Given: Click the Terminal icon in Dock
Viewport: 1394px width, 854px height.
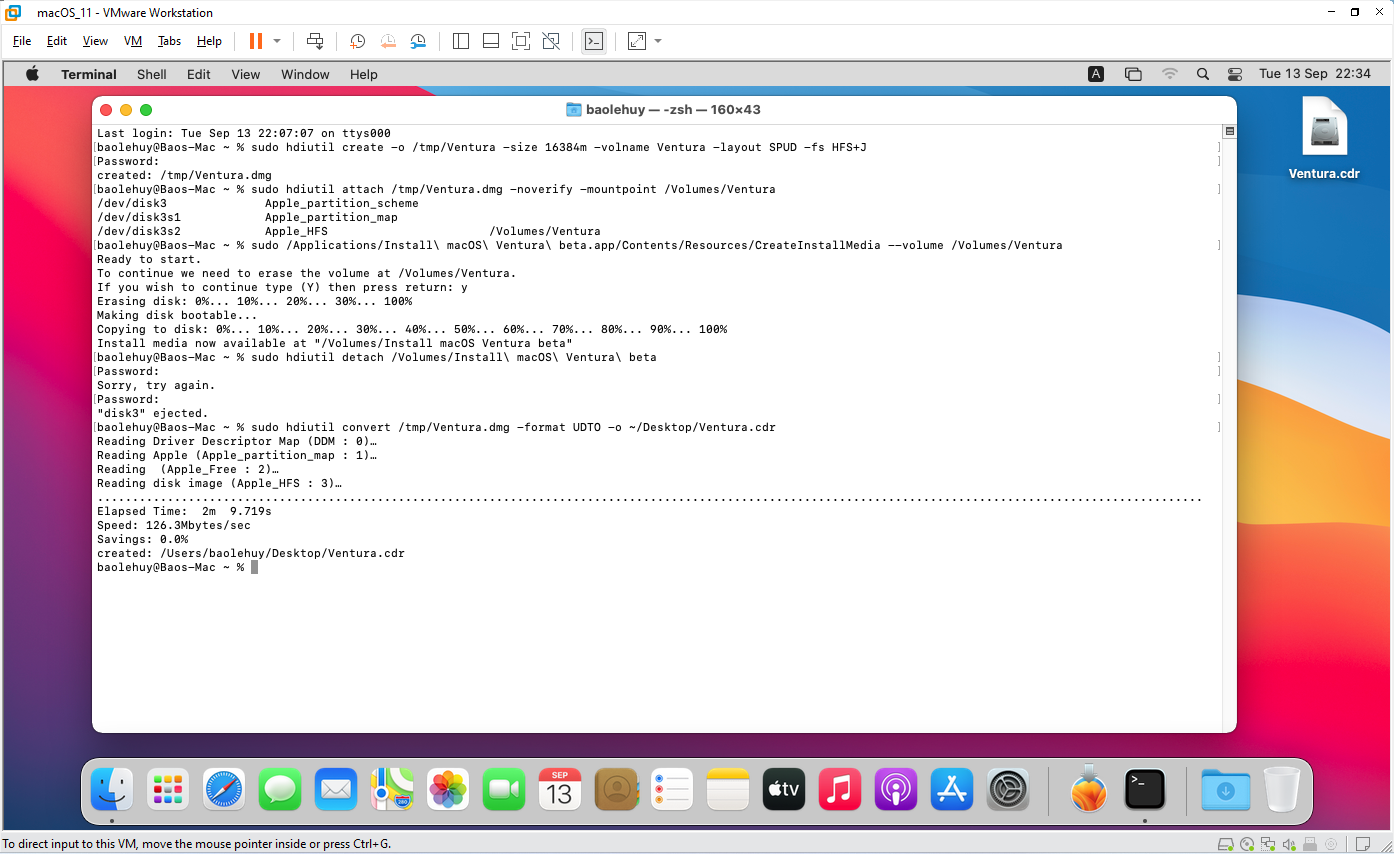Looking at the screenshot, I should [x=1144, y=790].
